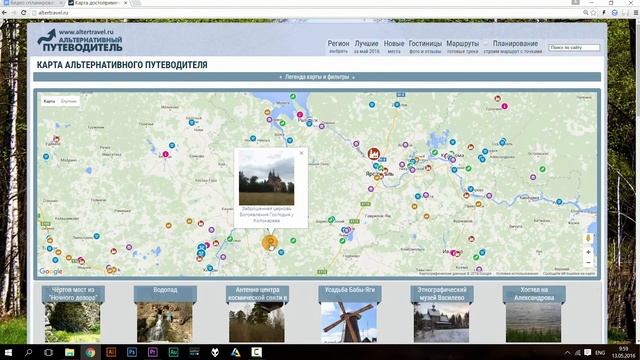
Task: Launch Adobe Illustrator from the taskbar
Action: pos(111,352)
